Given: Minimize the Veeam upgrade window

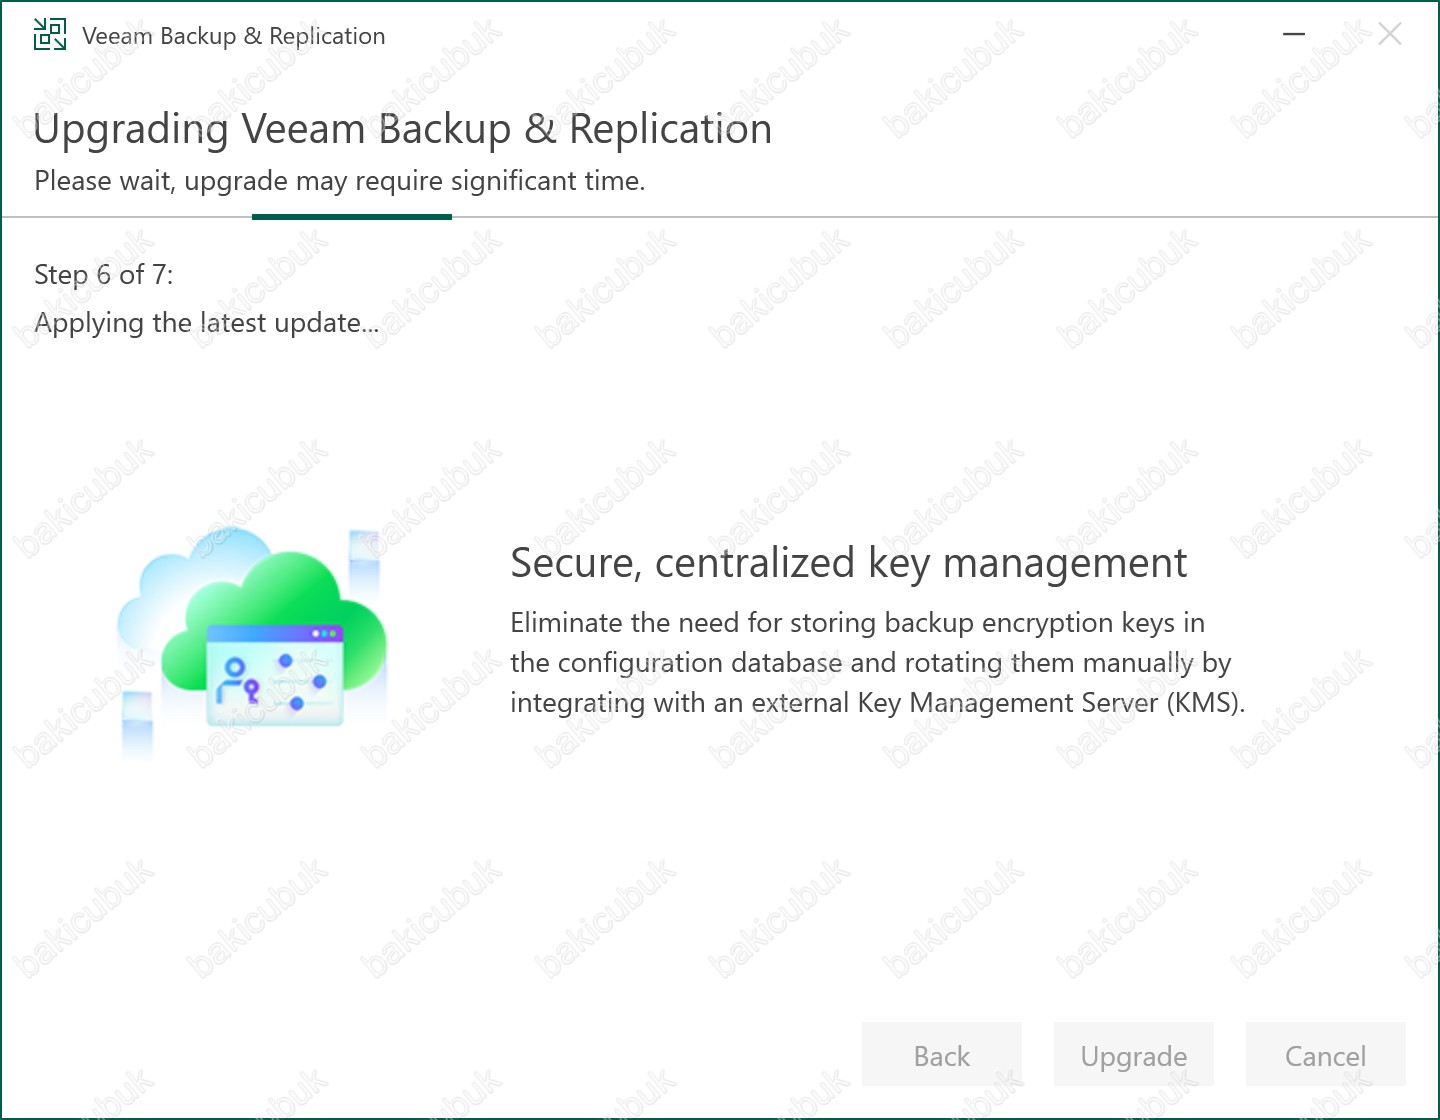Looking at the screenshot, I should point(1294,34).
